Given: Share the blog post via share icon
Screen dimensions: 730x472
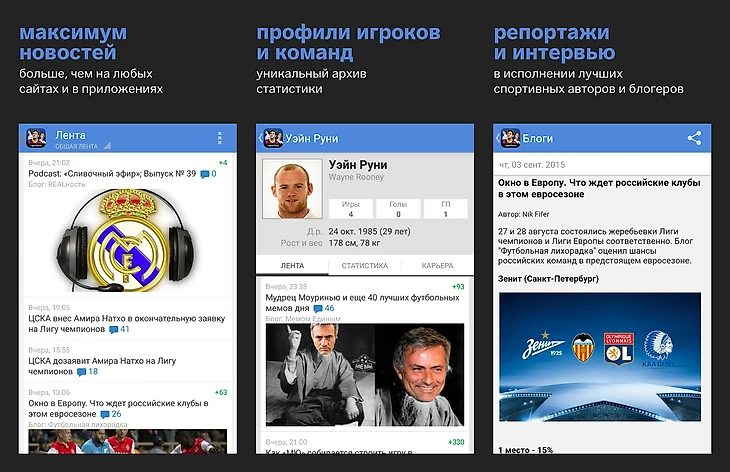Looking at the screenshot, I should tap(694, 138).
